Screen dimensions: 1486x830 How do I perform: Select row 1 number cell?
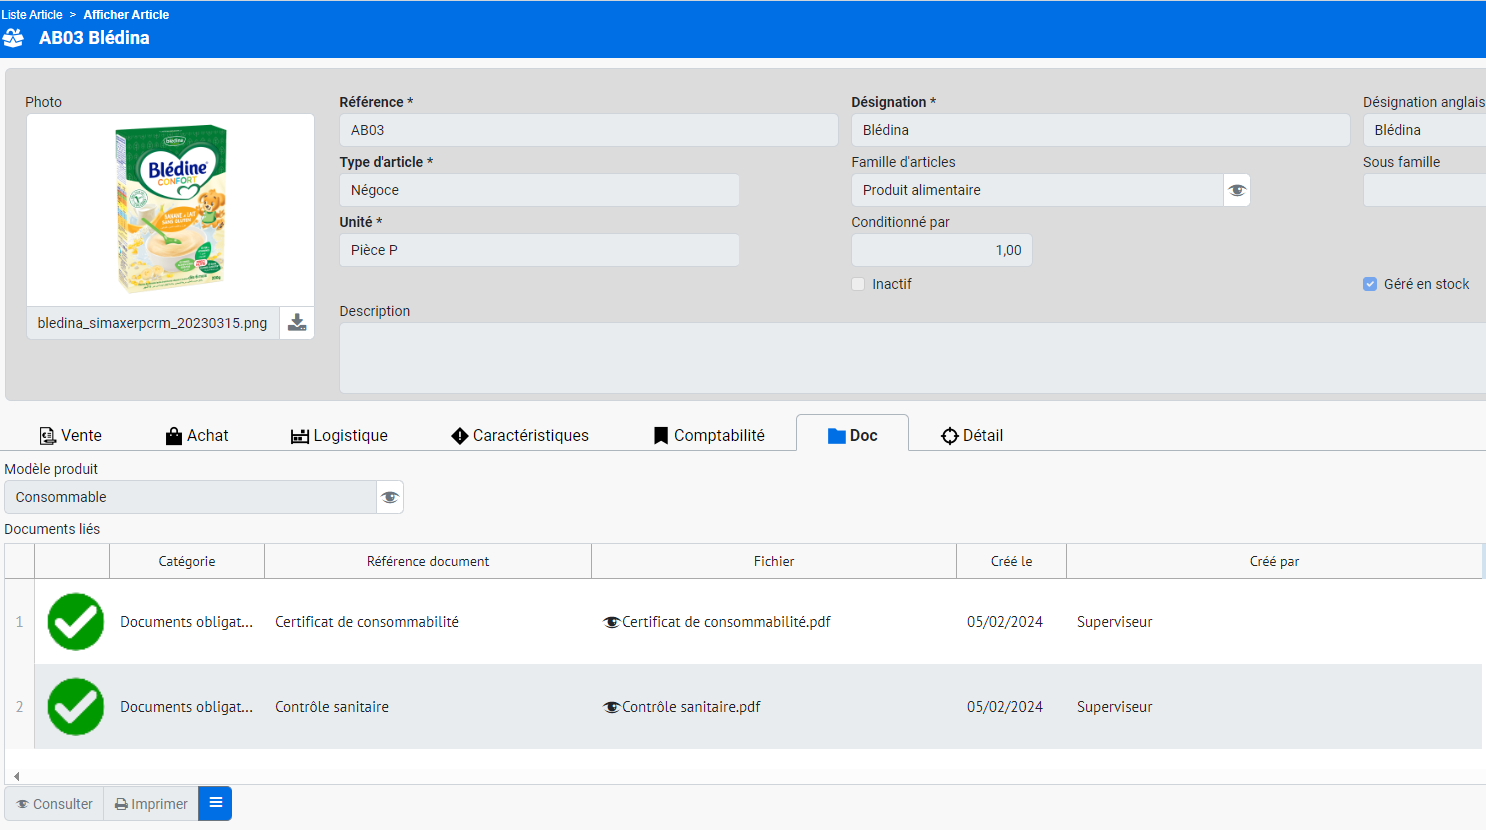coord(19,622)
